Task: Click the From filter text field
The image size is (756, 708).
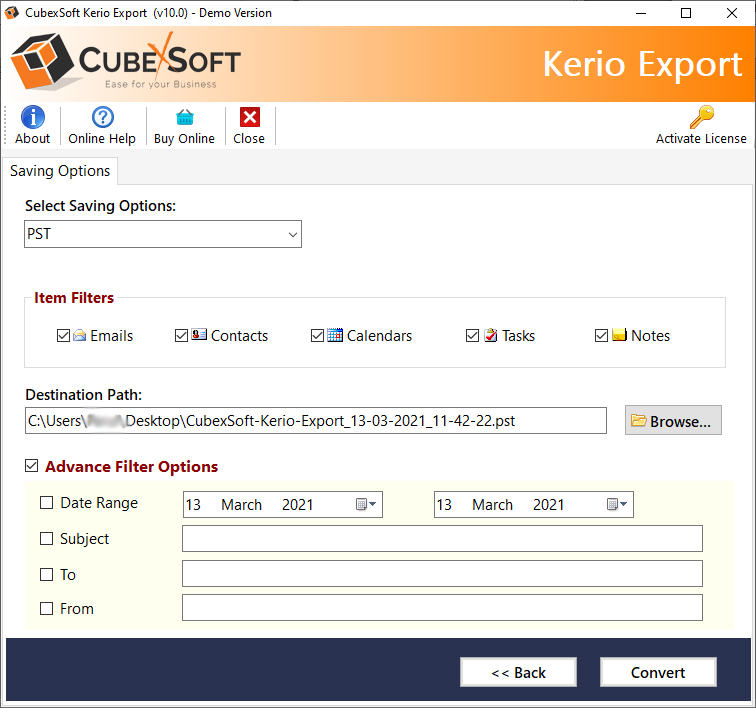Action: pos(442,608)
